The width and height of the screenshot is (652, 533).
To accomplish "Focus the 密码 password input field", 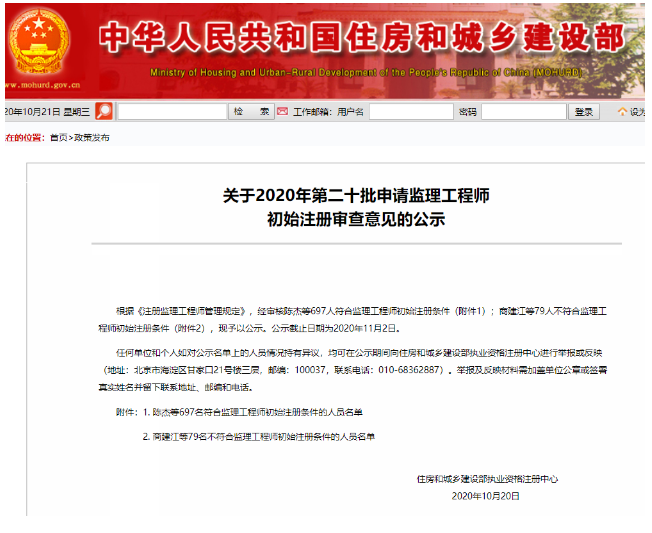I will point(524,111).
